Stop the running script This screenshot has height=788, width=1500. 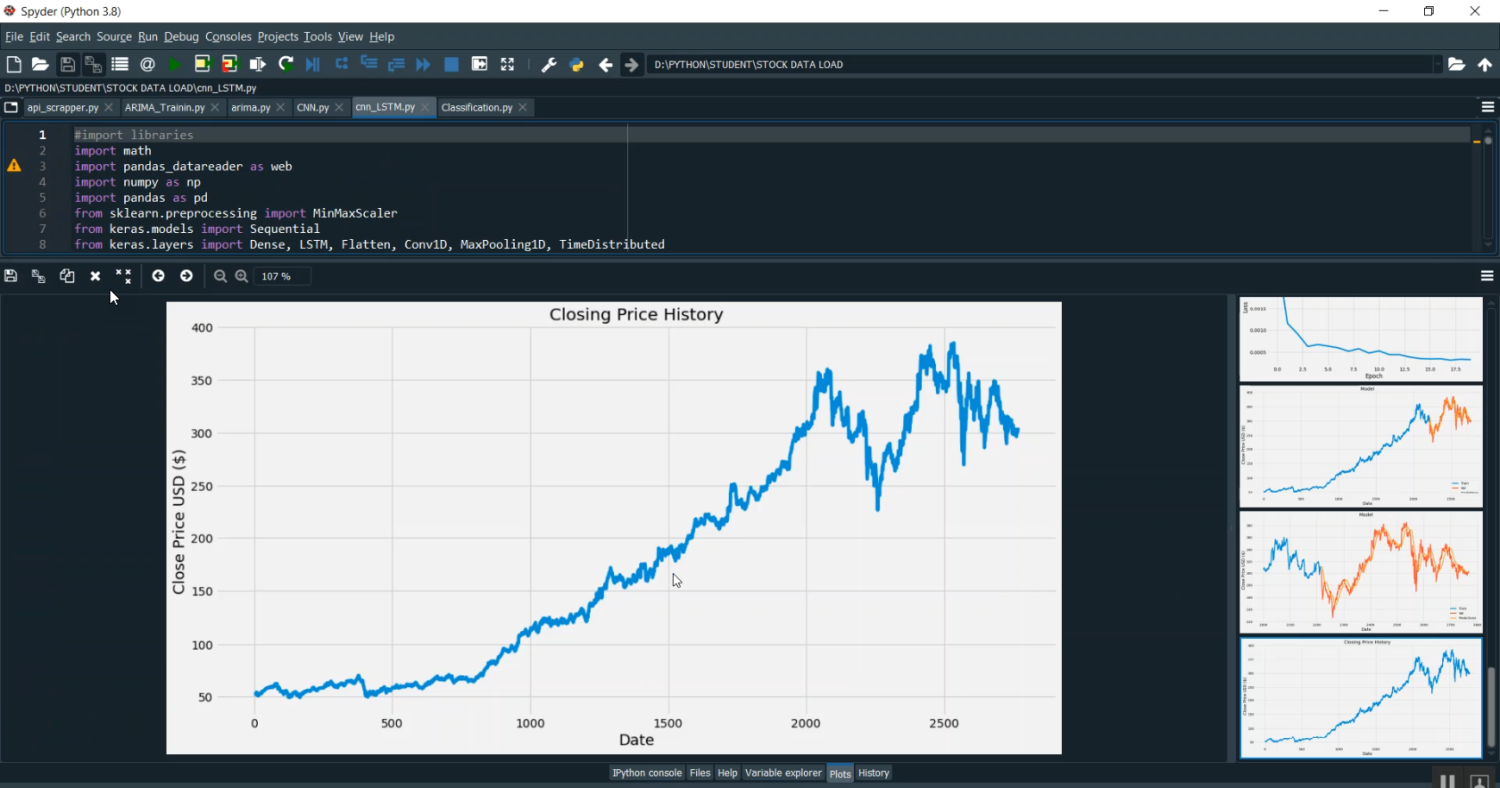click(450, 63)
